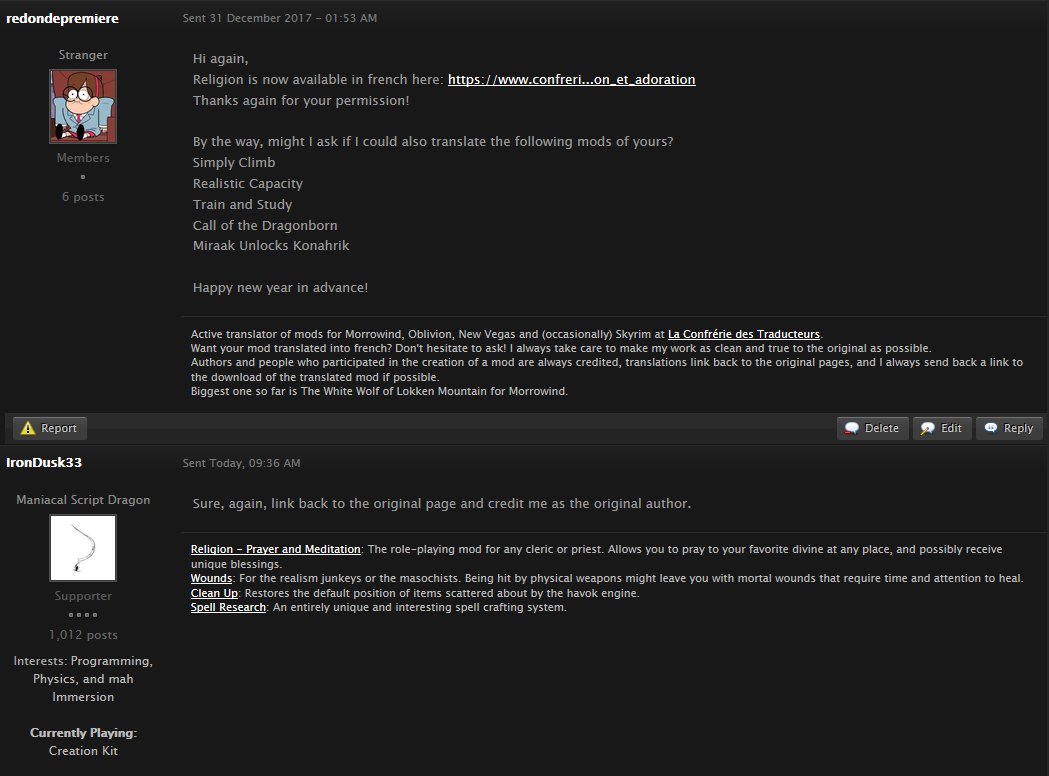1049x776 pixels.
Task: Open the Wounds mod link
Action: [x=211, y=578]
